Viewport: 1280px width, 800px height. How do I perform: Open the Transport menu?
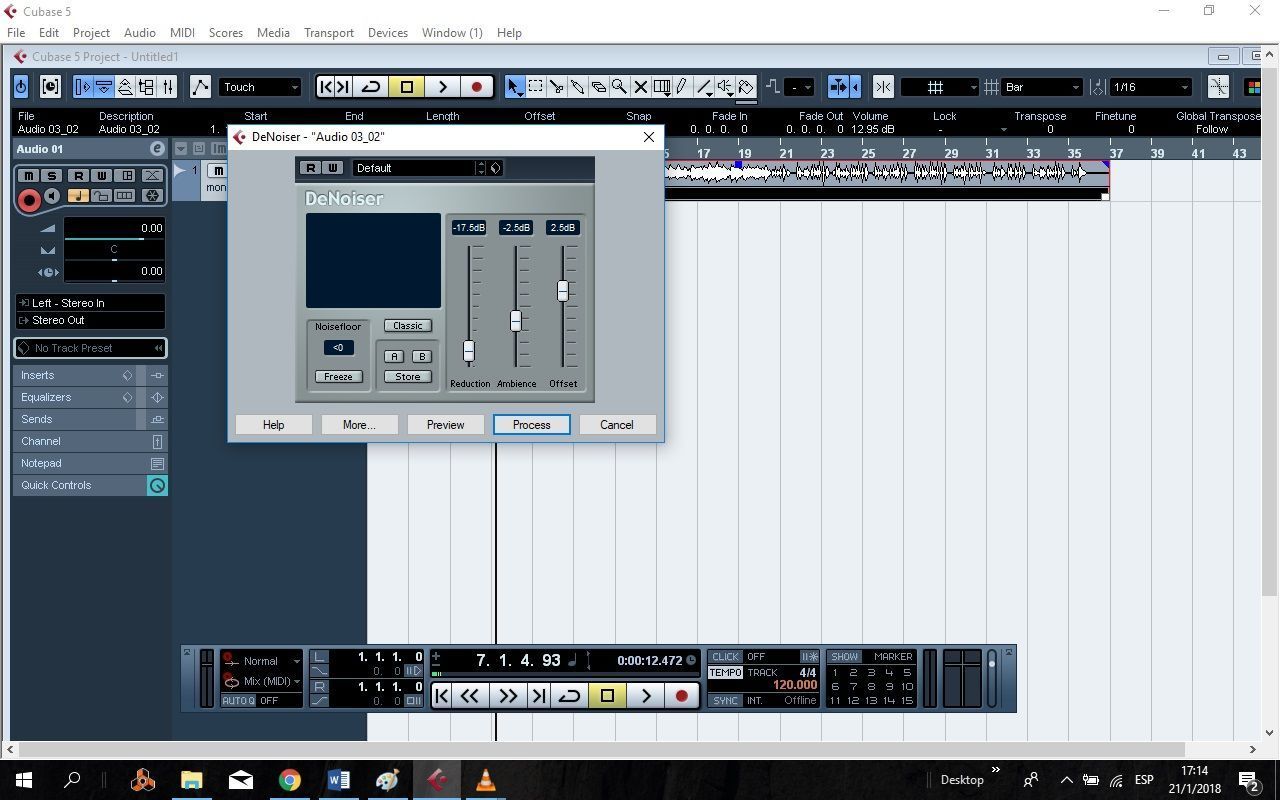pyautogui.click(x=328, y=32)
